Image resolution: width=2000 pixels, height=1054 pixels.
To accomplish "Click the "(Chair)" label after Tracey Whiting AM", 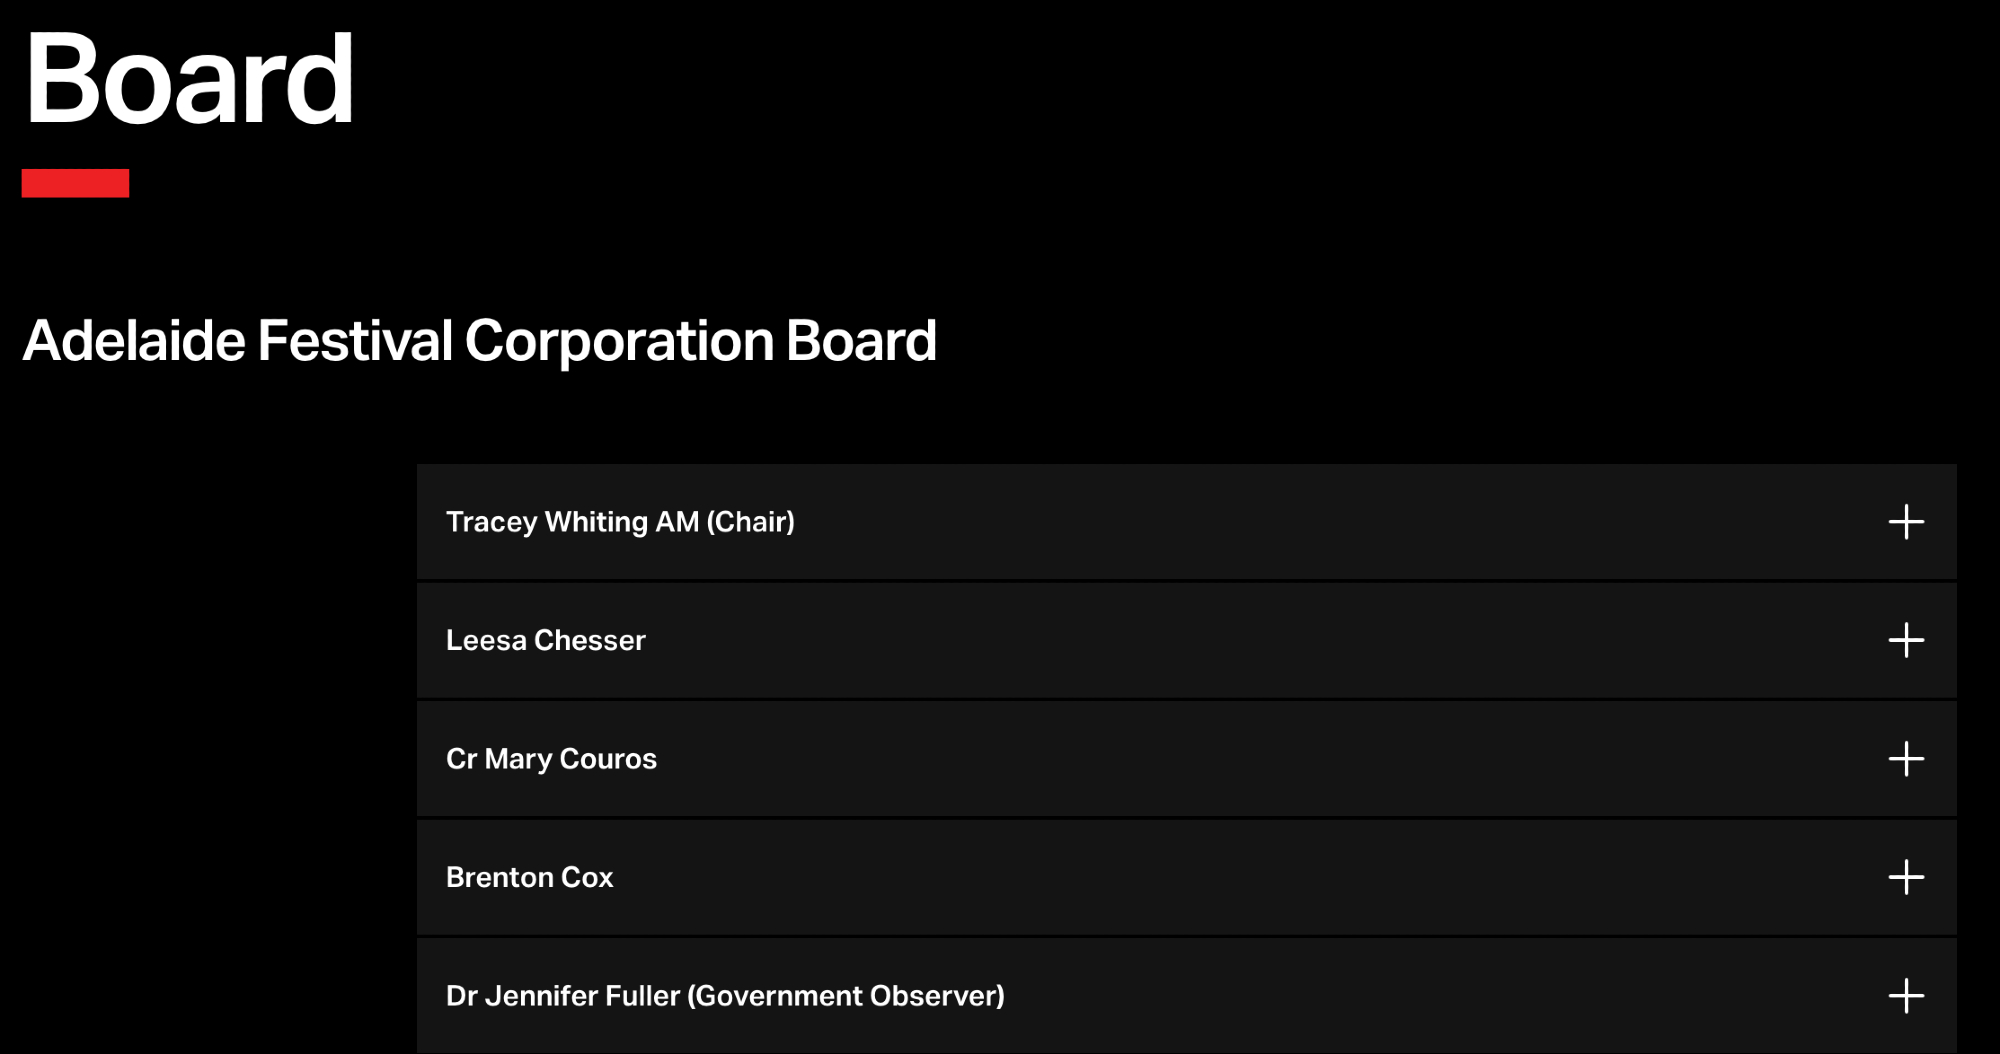I will (750, 522).
